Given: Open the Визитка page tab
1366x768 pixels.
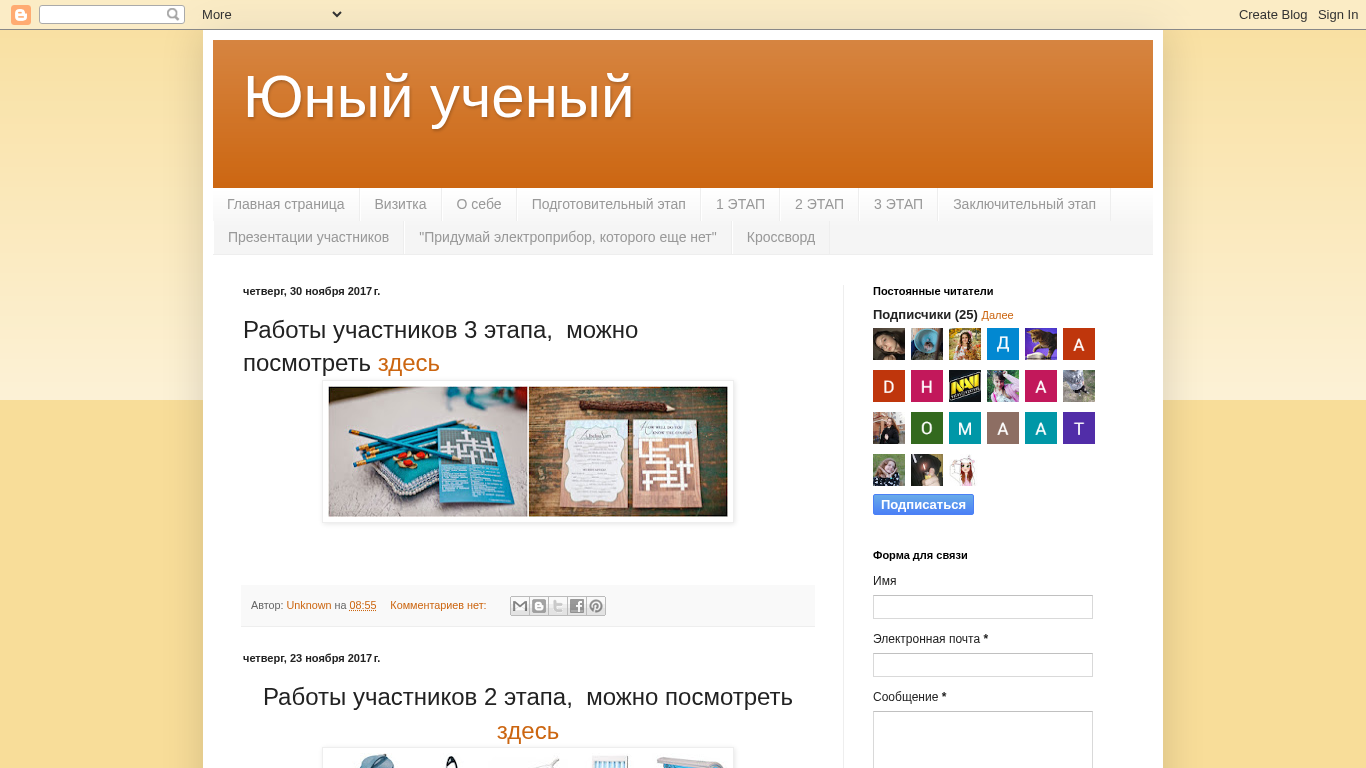Looking at the screenshot, I should 400,204.
